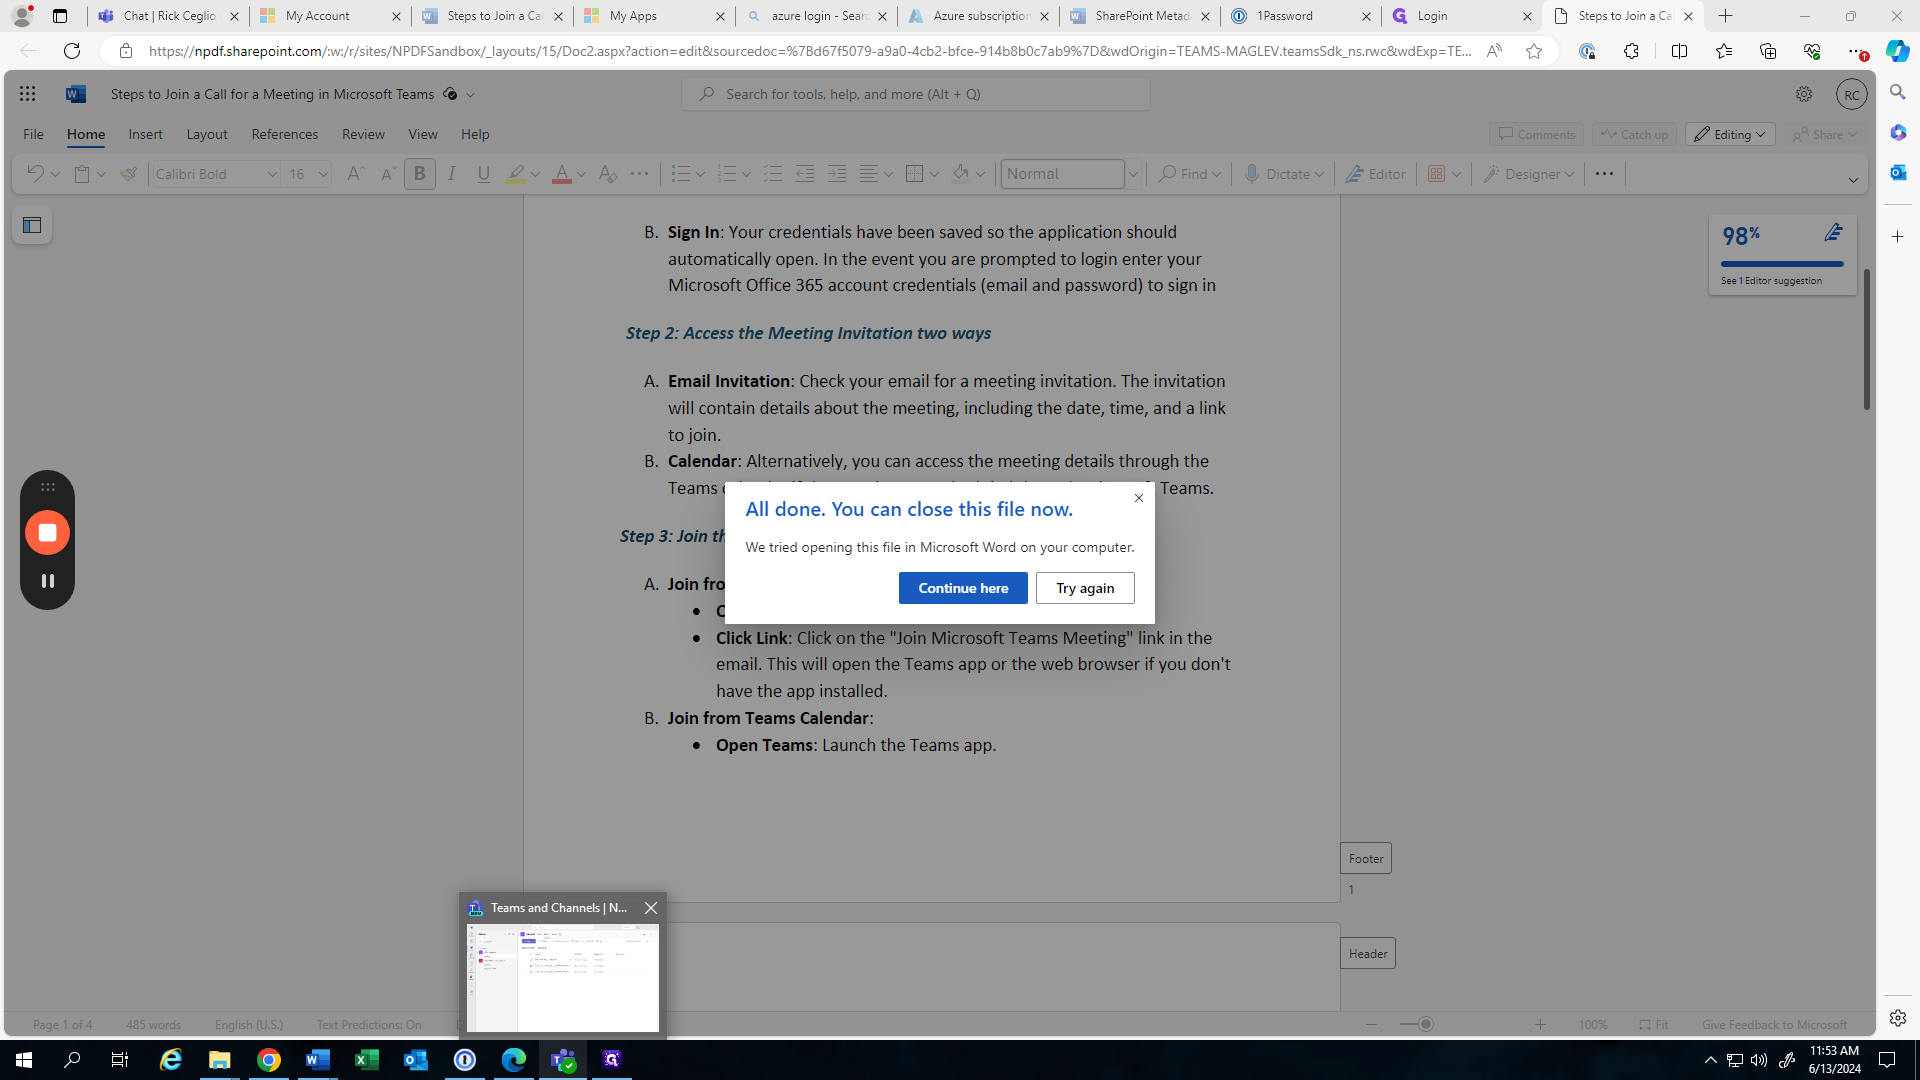Open the File menu
The image size is (1920, 1080).
[x=33, y=134]
